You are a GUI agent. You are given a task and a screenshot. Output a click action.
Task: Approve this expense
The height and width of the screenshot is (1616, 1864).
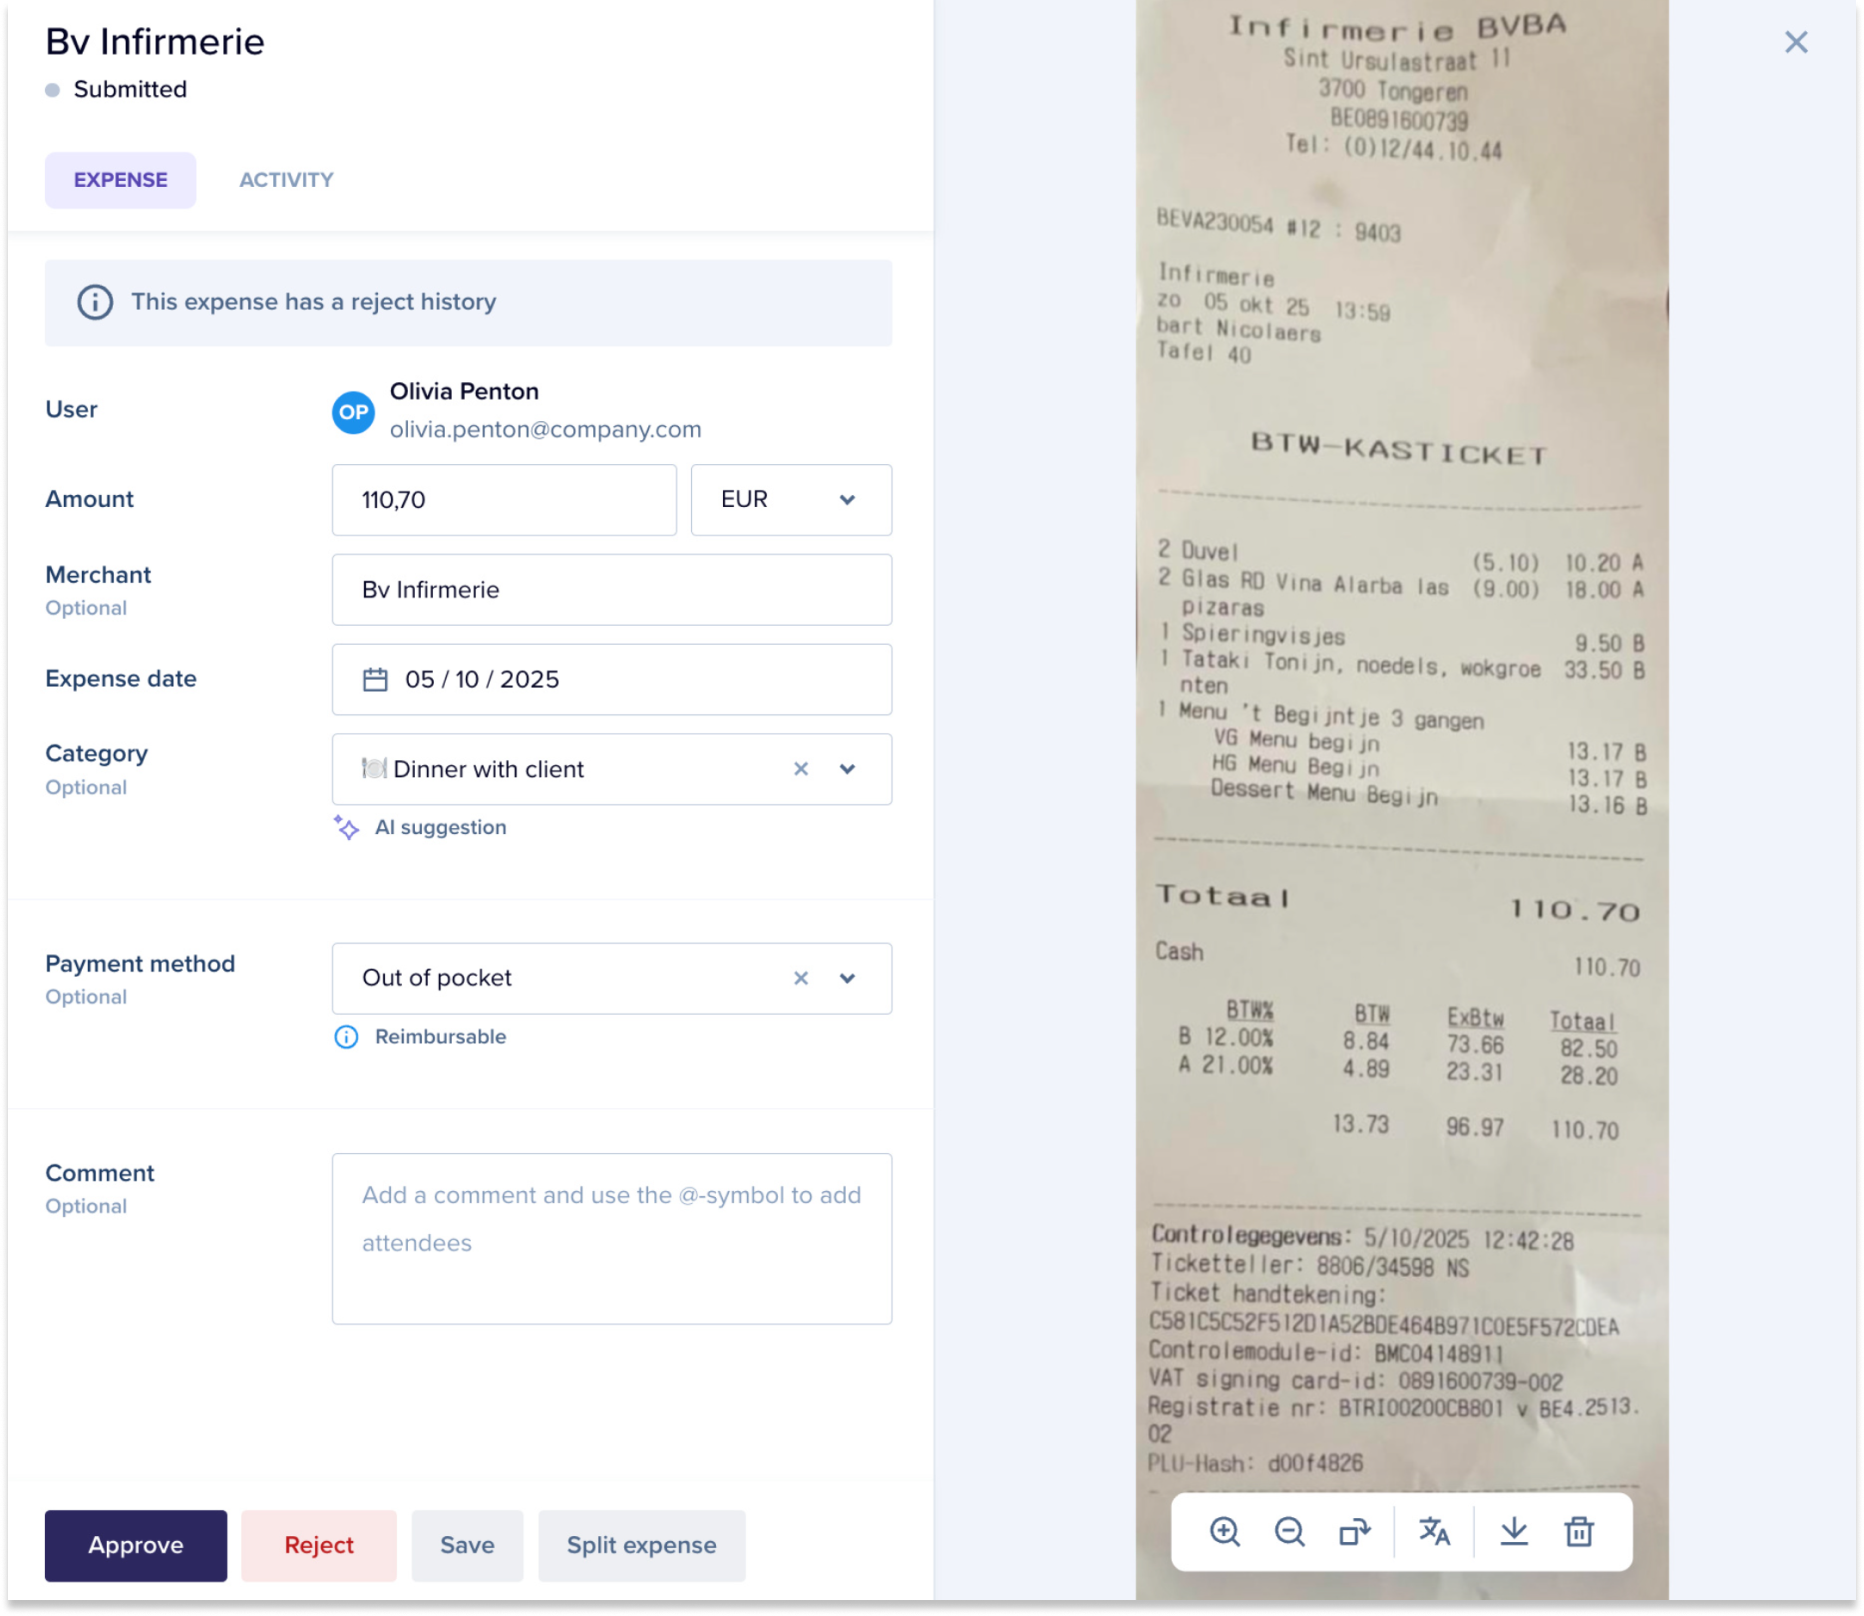(136, 1545)
